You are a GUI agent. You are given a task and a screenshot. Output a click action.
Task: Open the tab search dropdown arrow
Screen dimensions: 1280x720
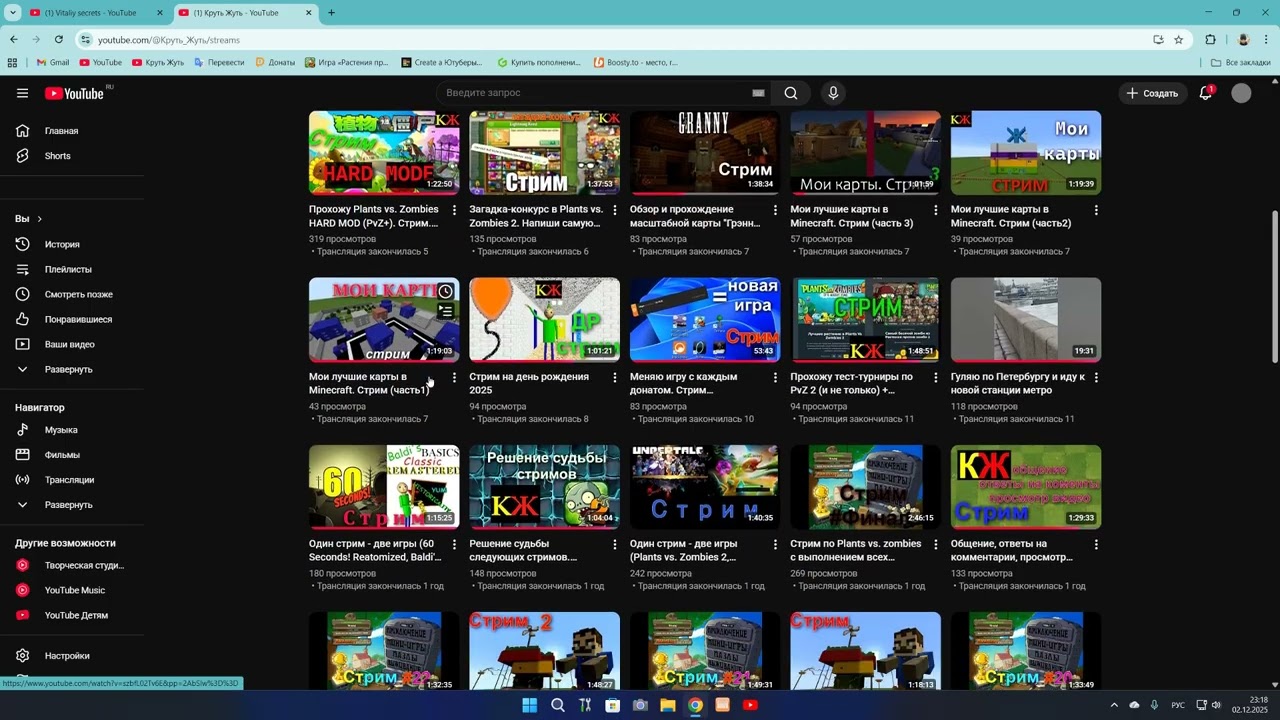tap(12, 13)
